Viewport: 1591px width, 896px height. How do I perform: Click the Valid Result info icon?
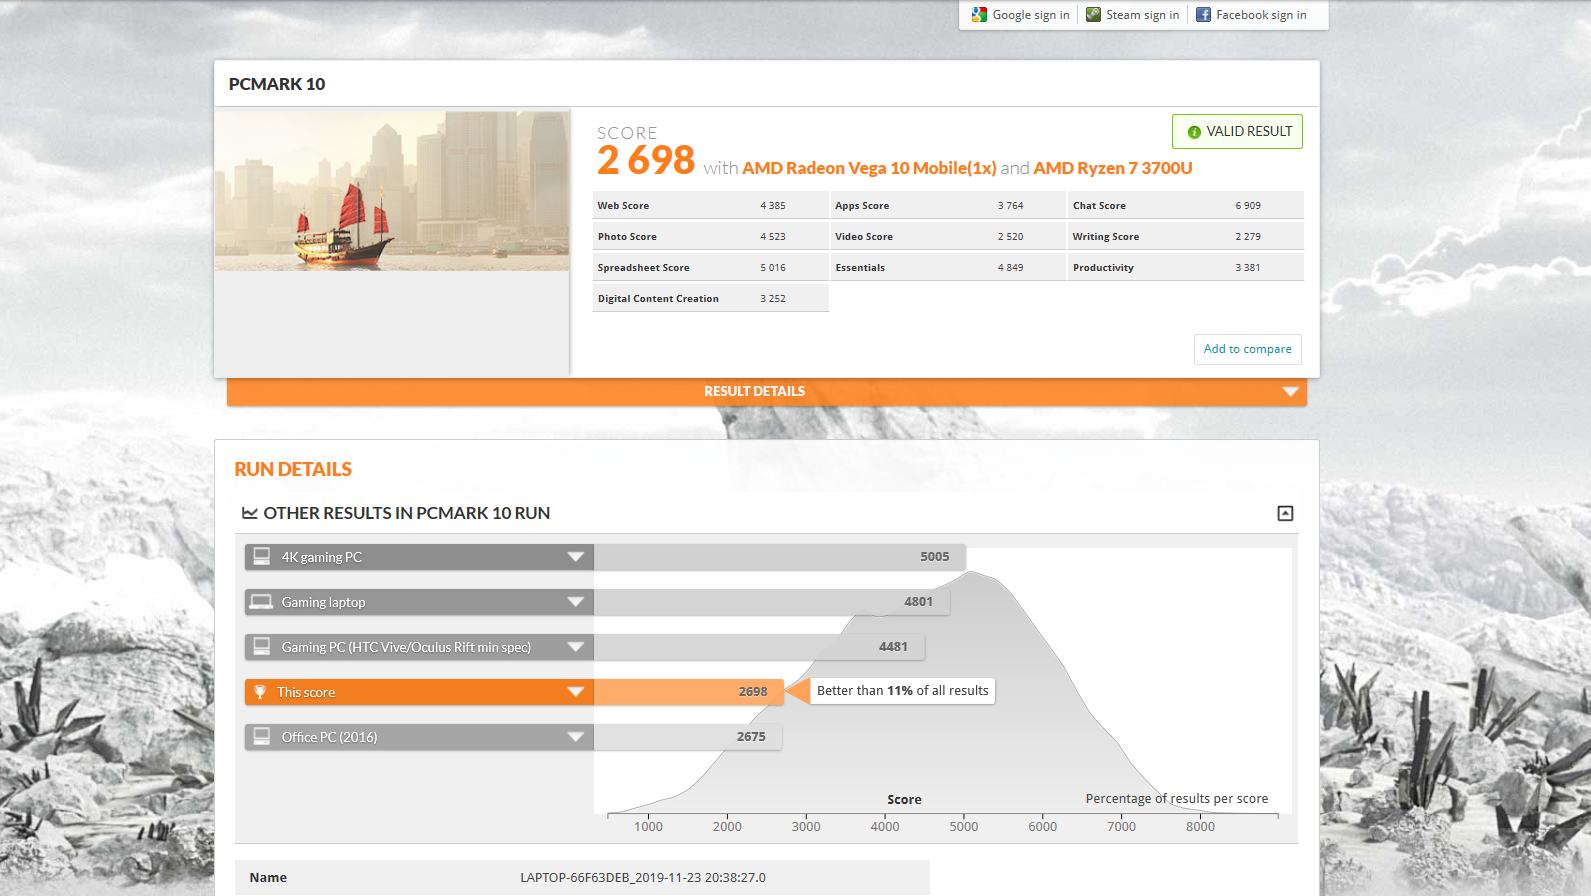pos(1194,132)
